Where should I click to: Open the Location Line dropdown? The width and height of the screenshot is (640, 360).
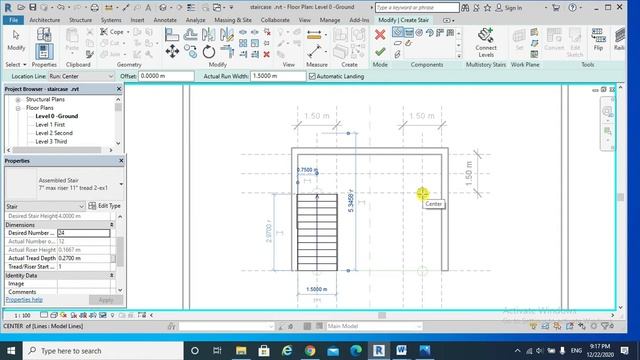81,76
